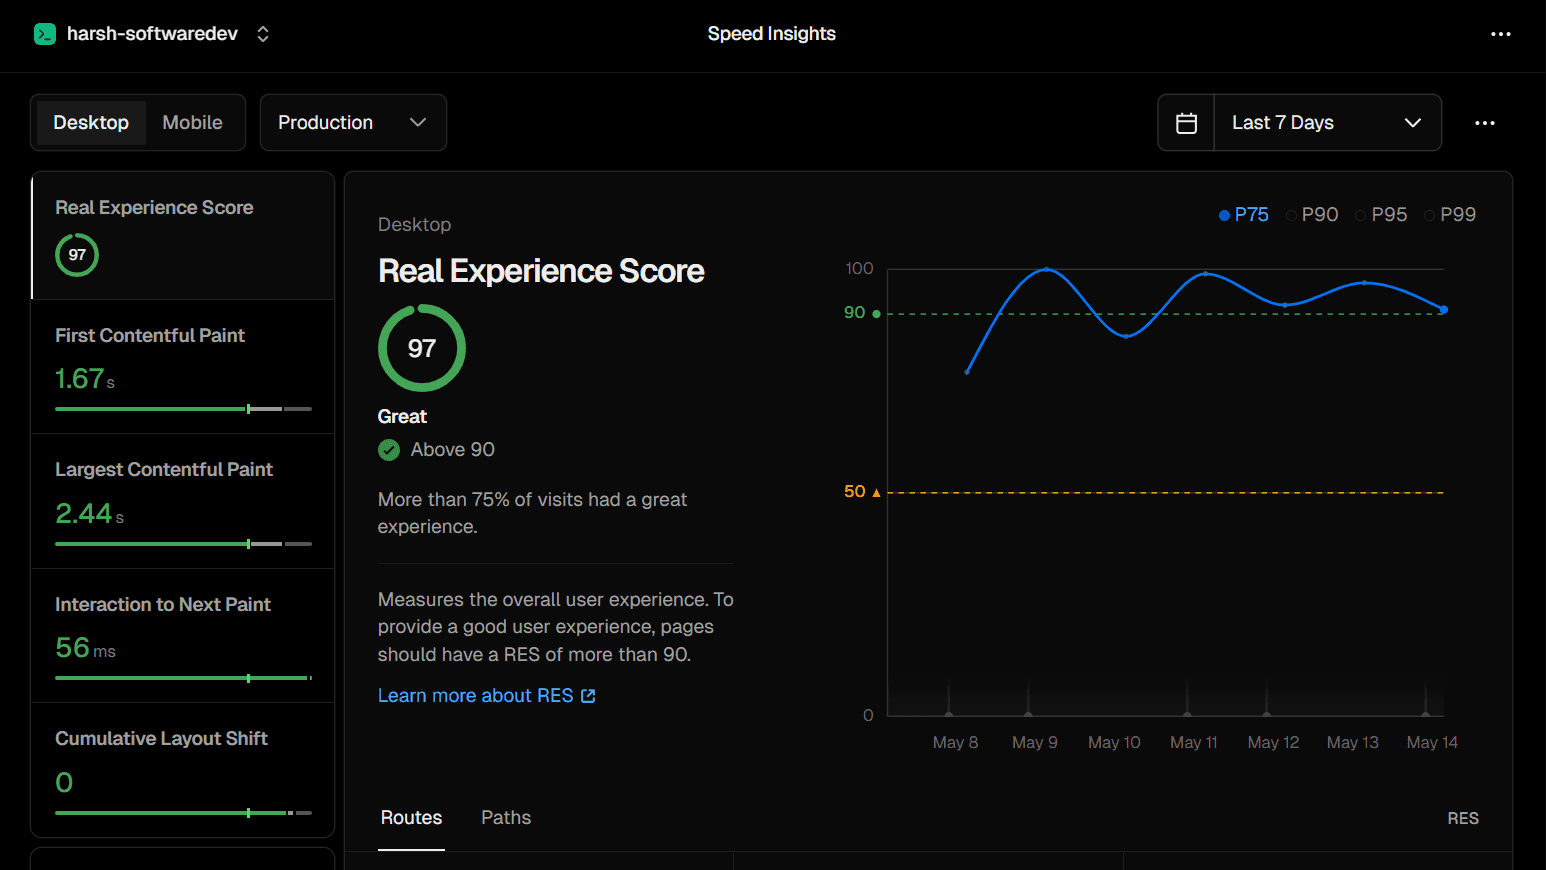This screenshot has height=870, width=1546.
Task: Select the P90 percentile option
Action: coord(1312,215)
